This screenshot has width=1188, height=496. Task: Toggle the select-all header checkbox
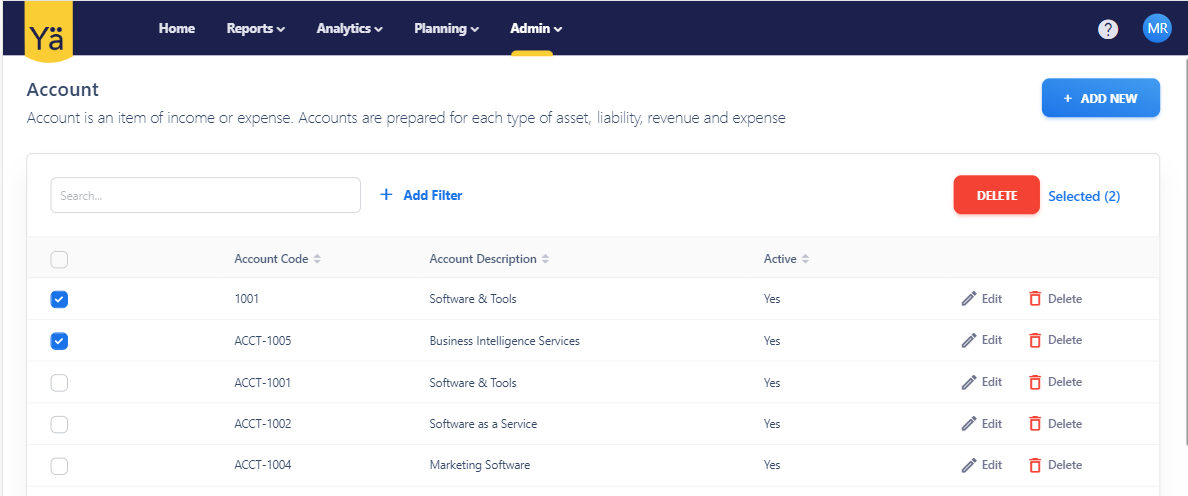click(59, 260)
